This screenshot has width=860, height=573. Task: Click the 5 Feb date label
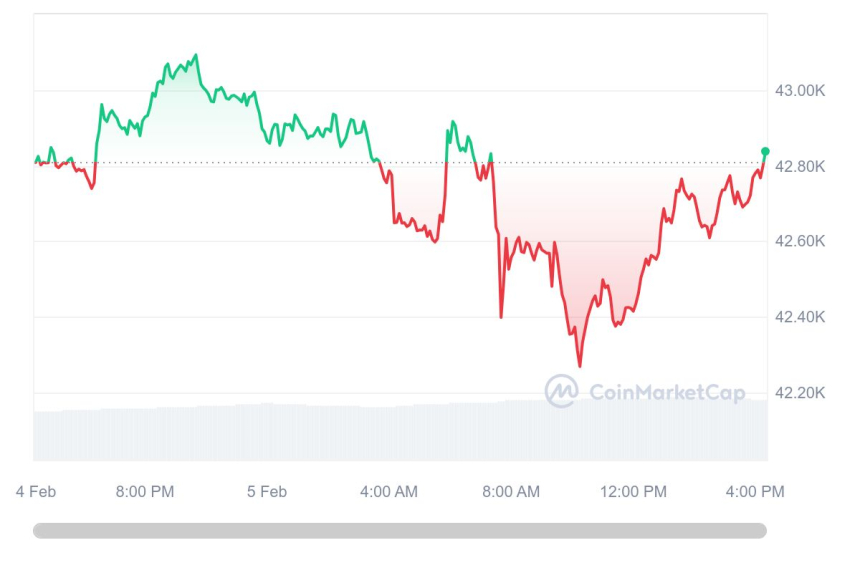pyautogui.click(x=267, y=491)
